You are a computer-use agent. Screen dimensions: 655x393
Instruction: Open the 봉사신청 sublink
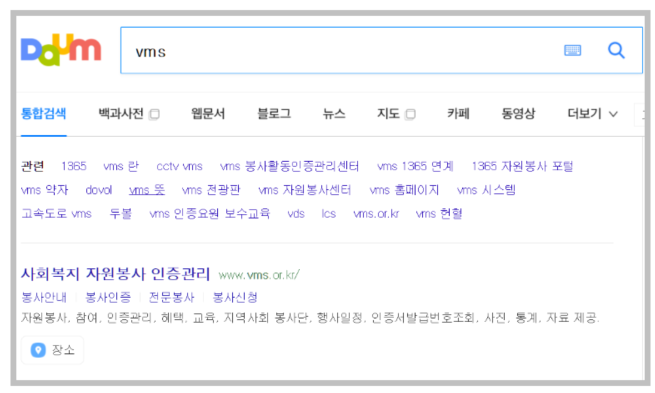pos(235,297)
